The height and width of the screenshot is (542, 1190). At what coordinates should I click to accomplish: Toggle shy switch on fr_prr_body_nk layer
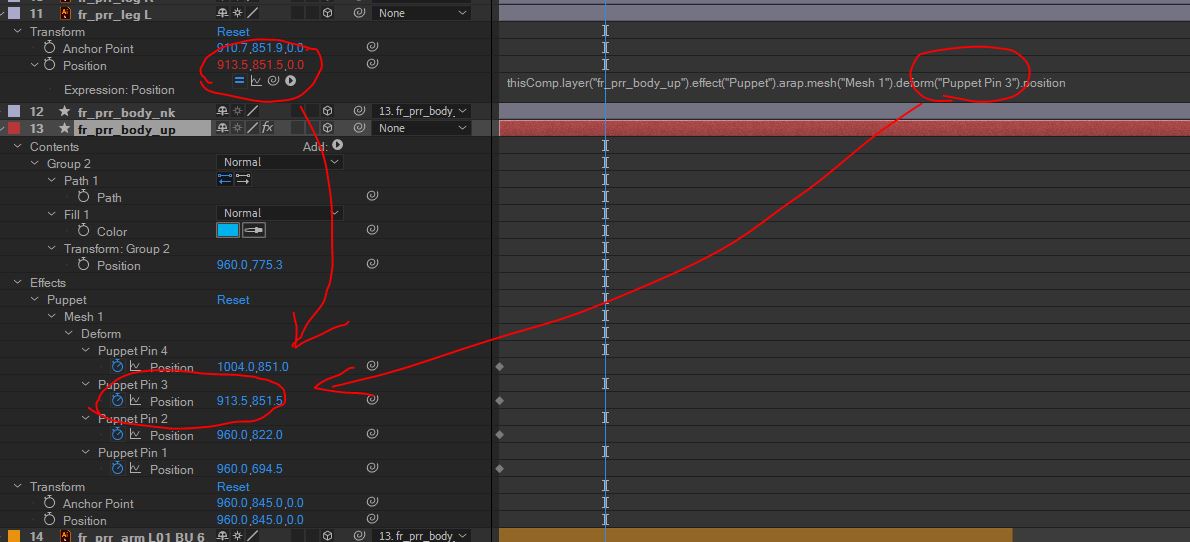click(222, 112)
